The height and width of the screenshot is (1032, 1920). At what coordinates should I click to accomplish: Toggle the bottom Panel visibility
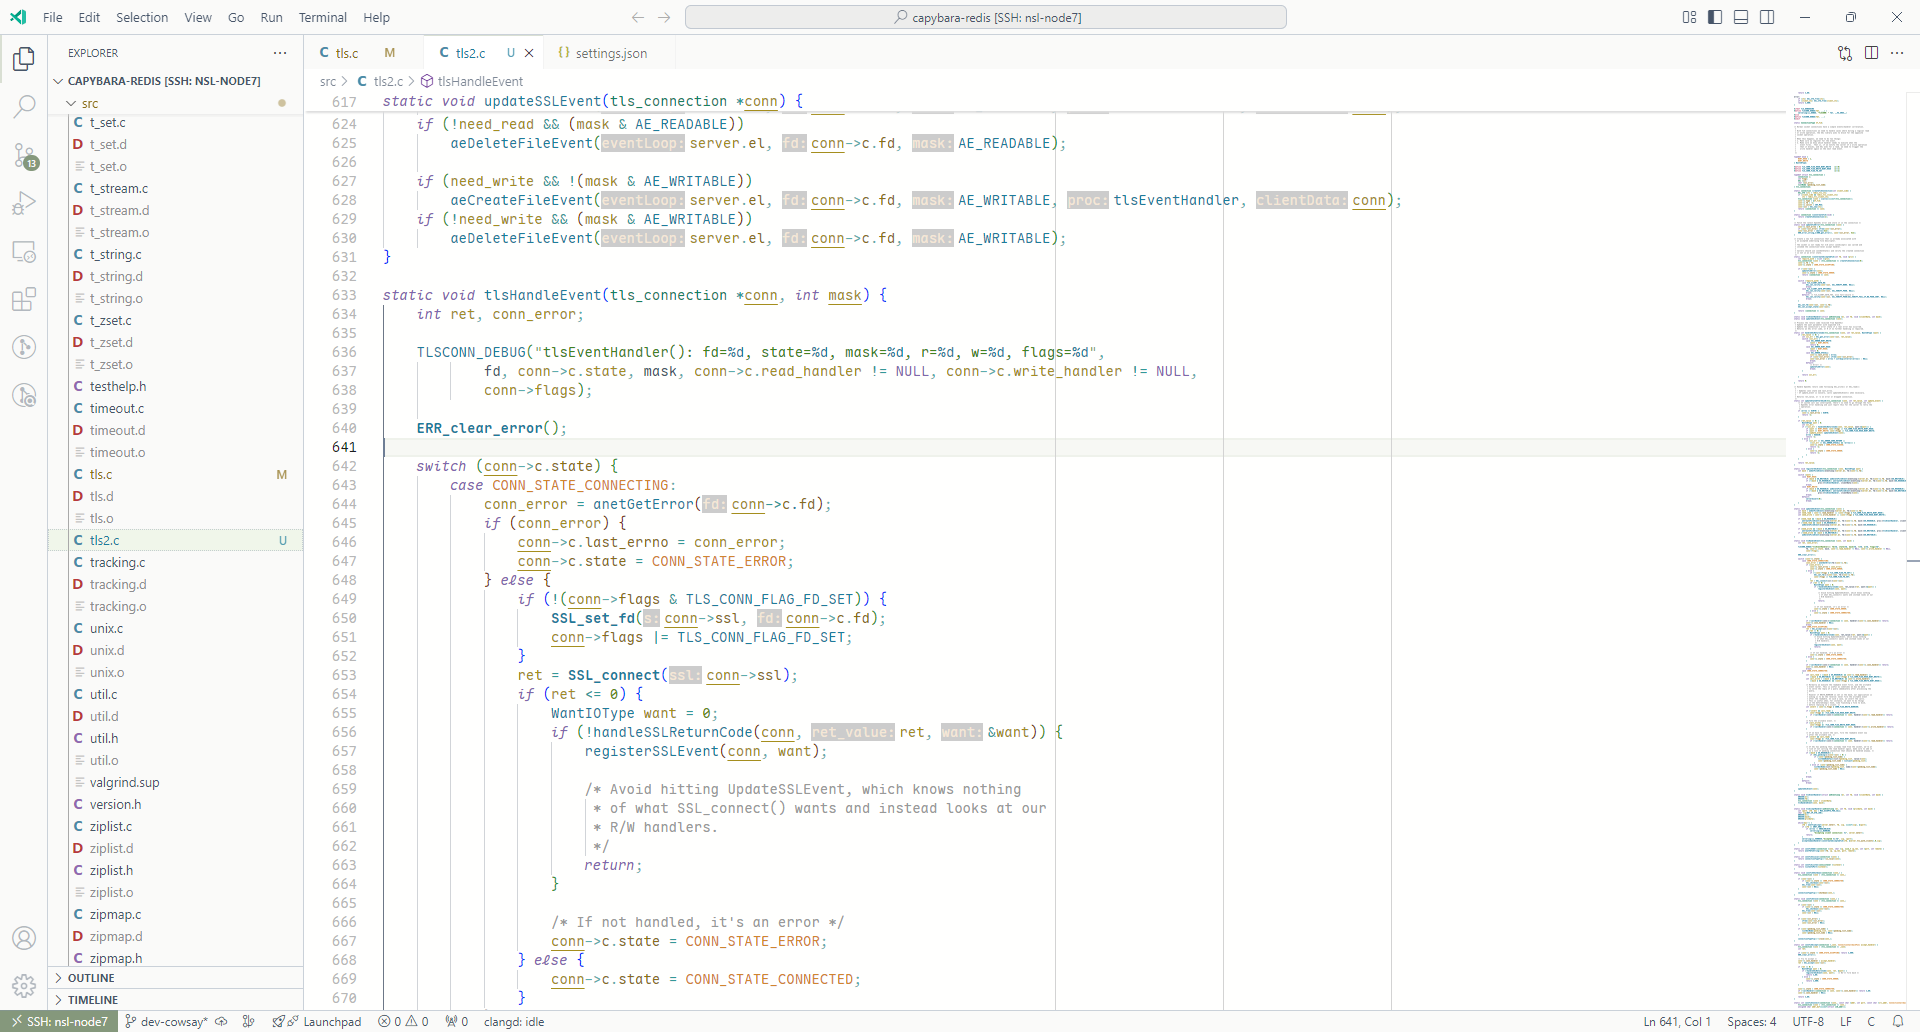click(1741, 17)
